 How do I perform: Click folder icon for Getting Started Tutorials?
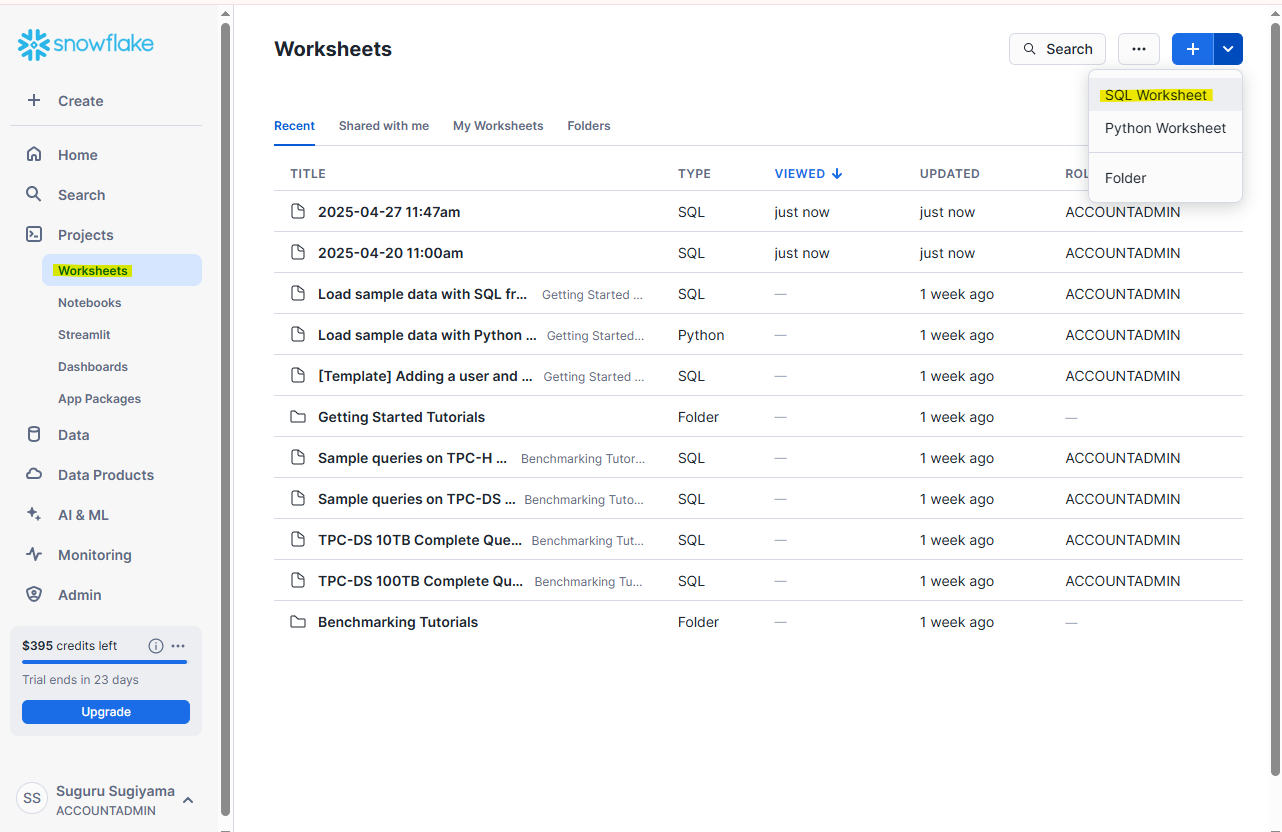click(x=298, y=416)
